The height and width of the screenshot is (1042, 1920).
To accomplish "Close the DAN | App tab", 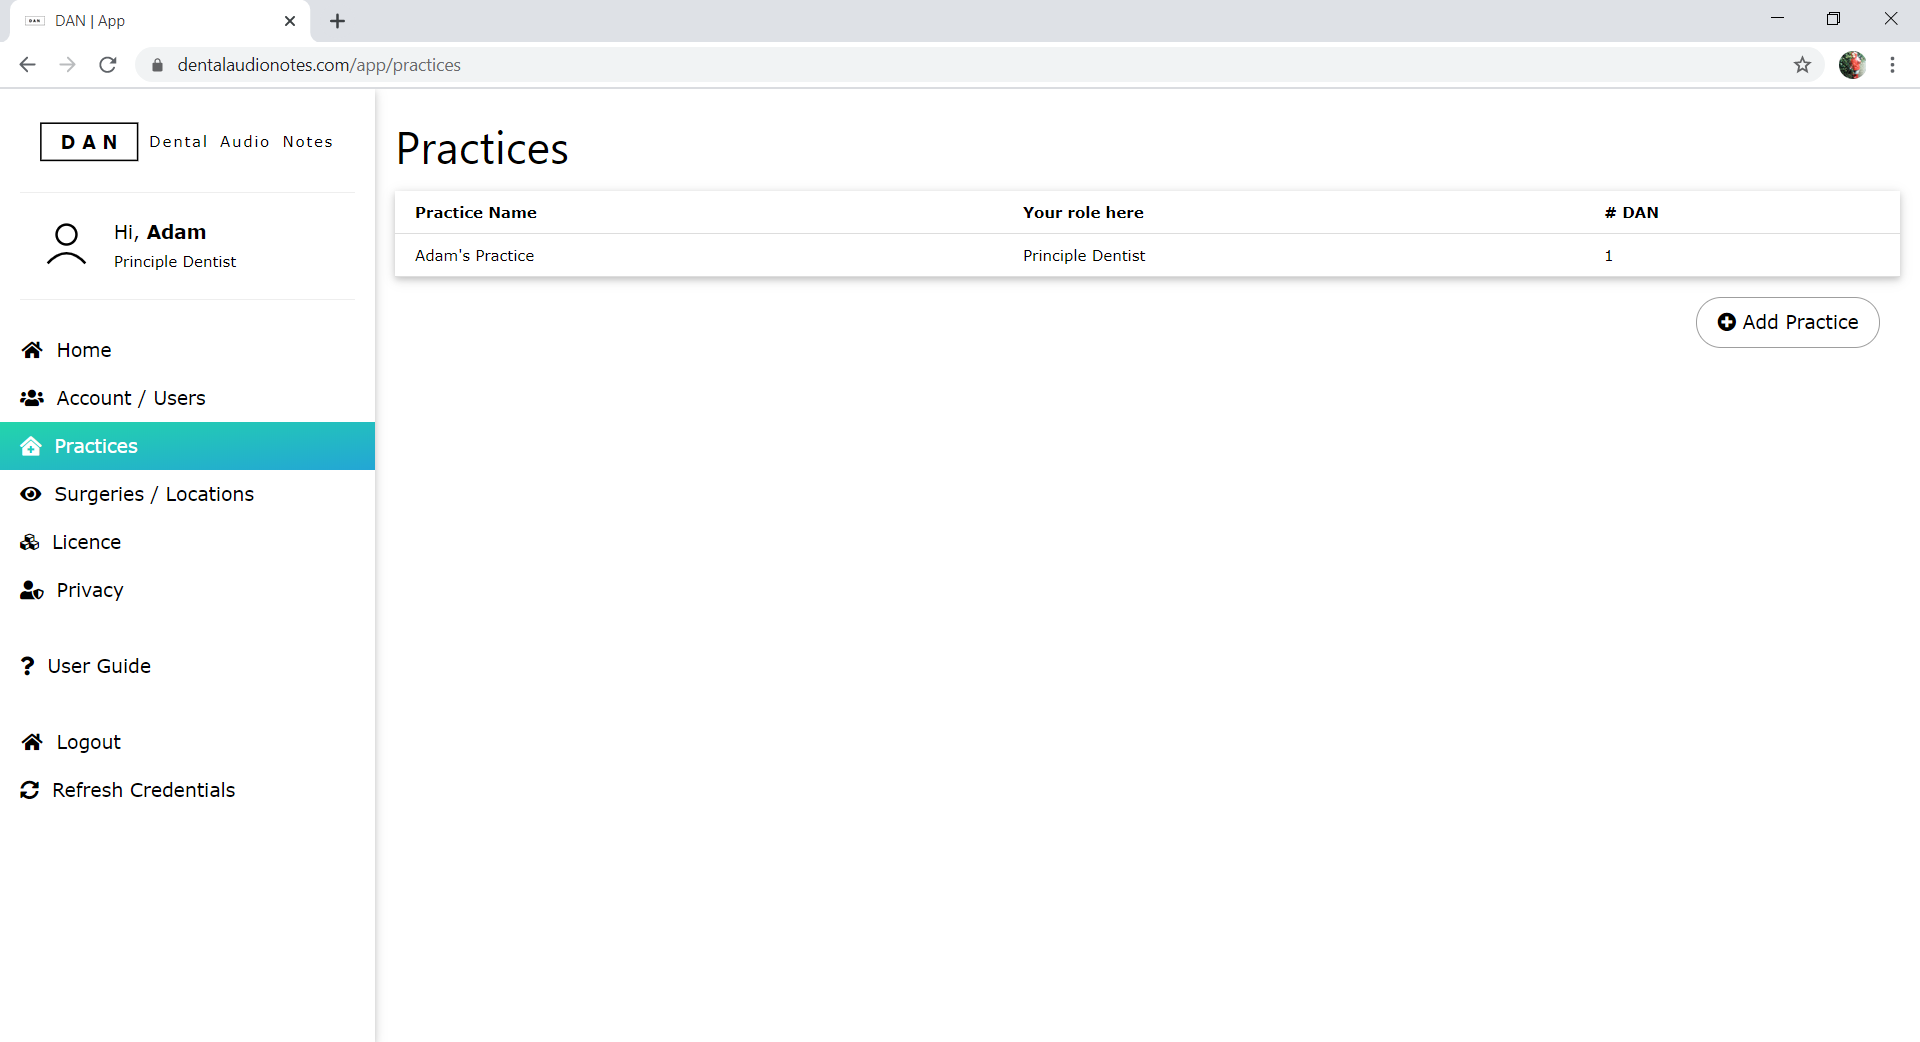I will coord(290,21).
